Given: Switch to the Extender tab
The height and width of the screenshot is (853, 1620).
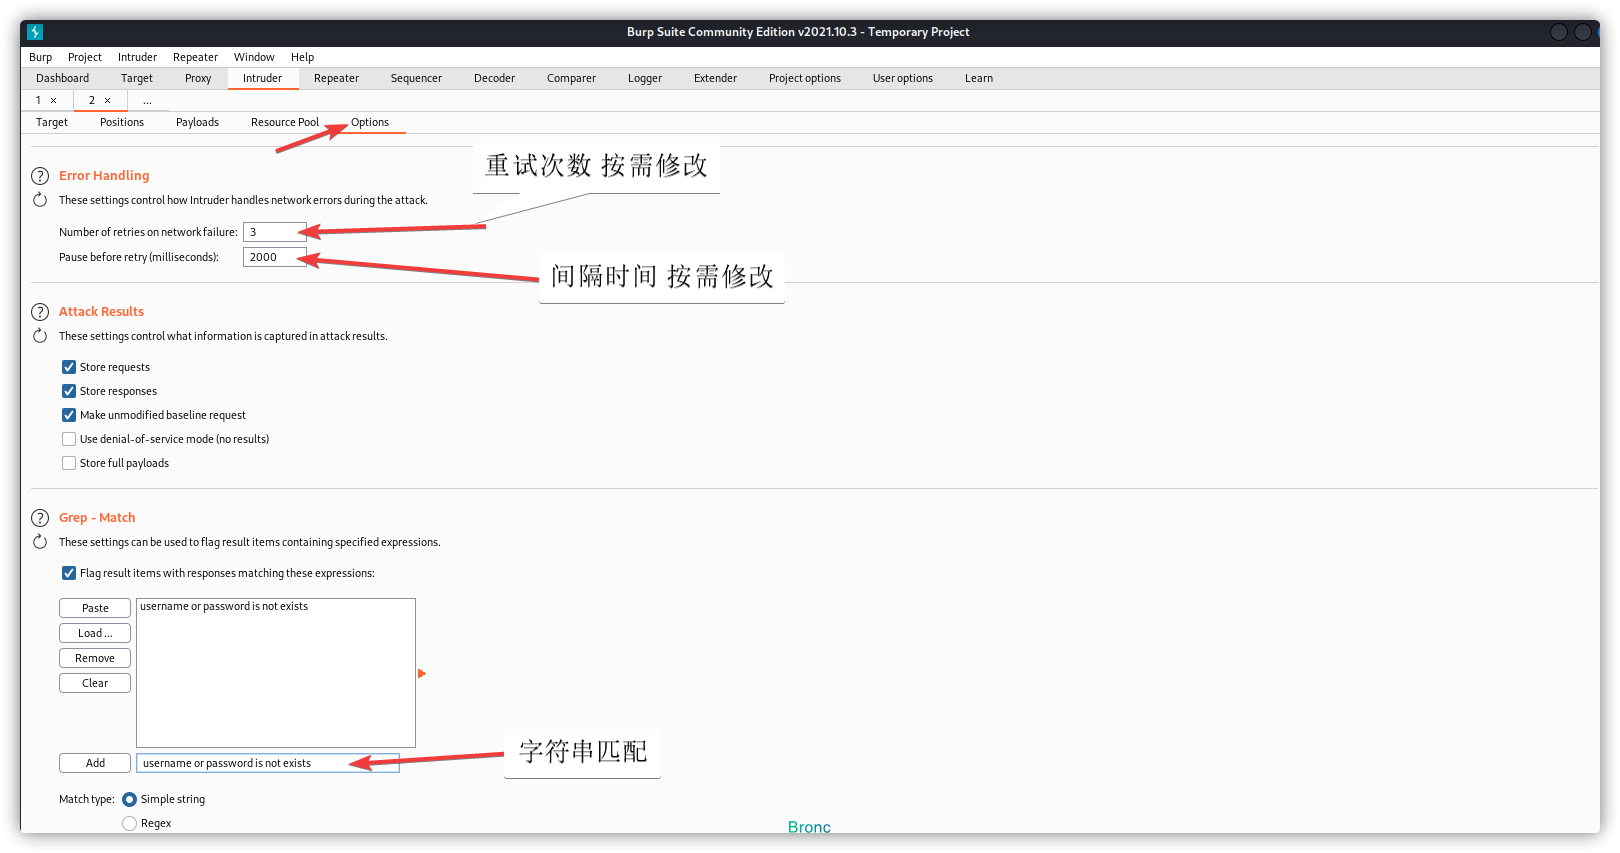Looking at the screenshot, I should tap(715, 78).
